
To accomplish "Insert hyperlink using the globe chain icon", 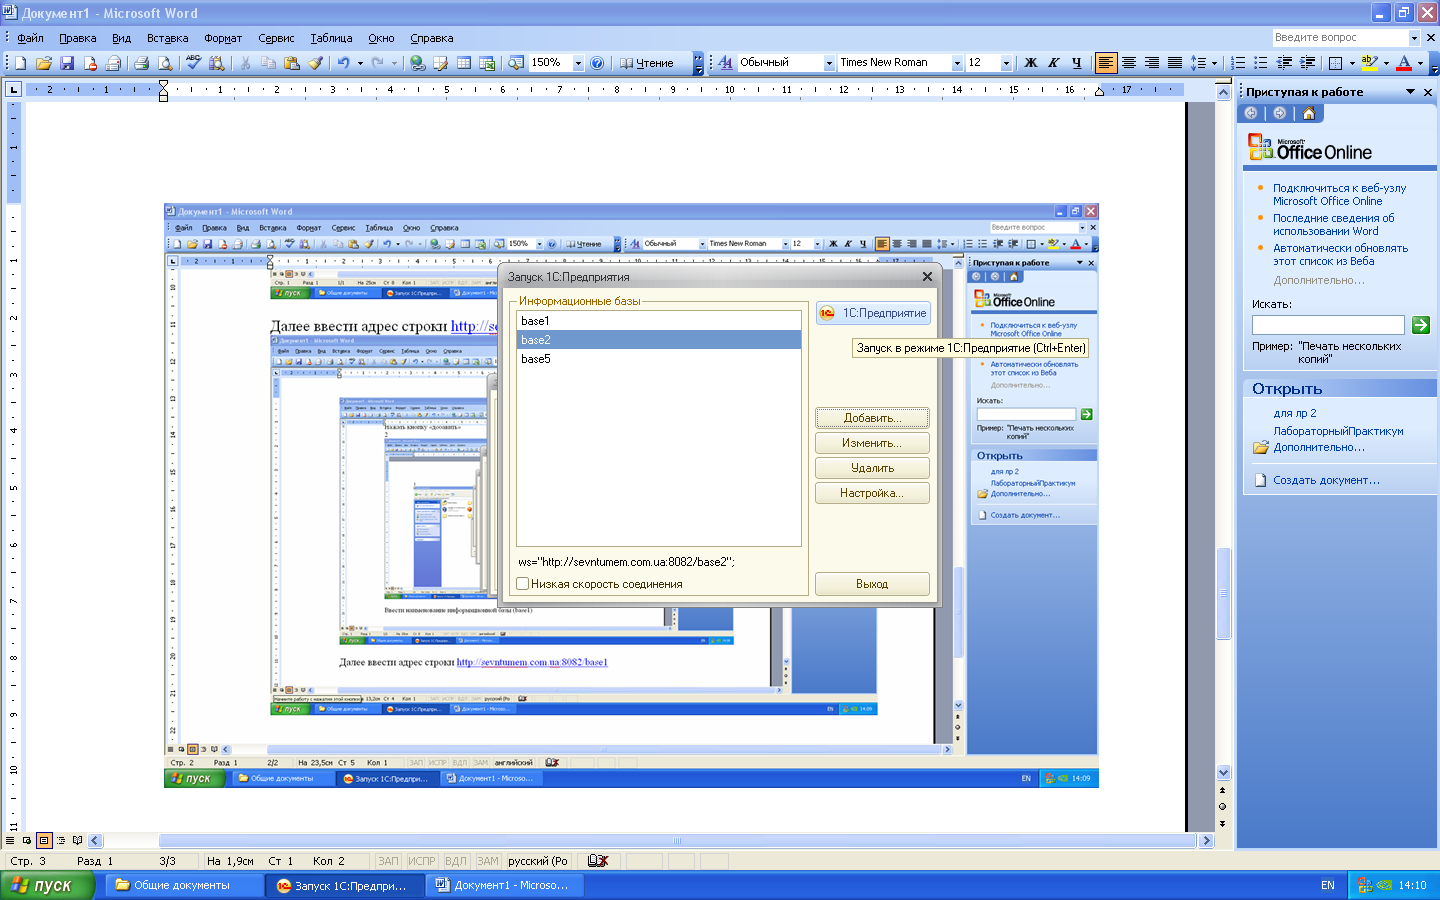I will (418, 63).
